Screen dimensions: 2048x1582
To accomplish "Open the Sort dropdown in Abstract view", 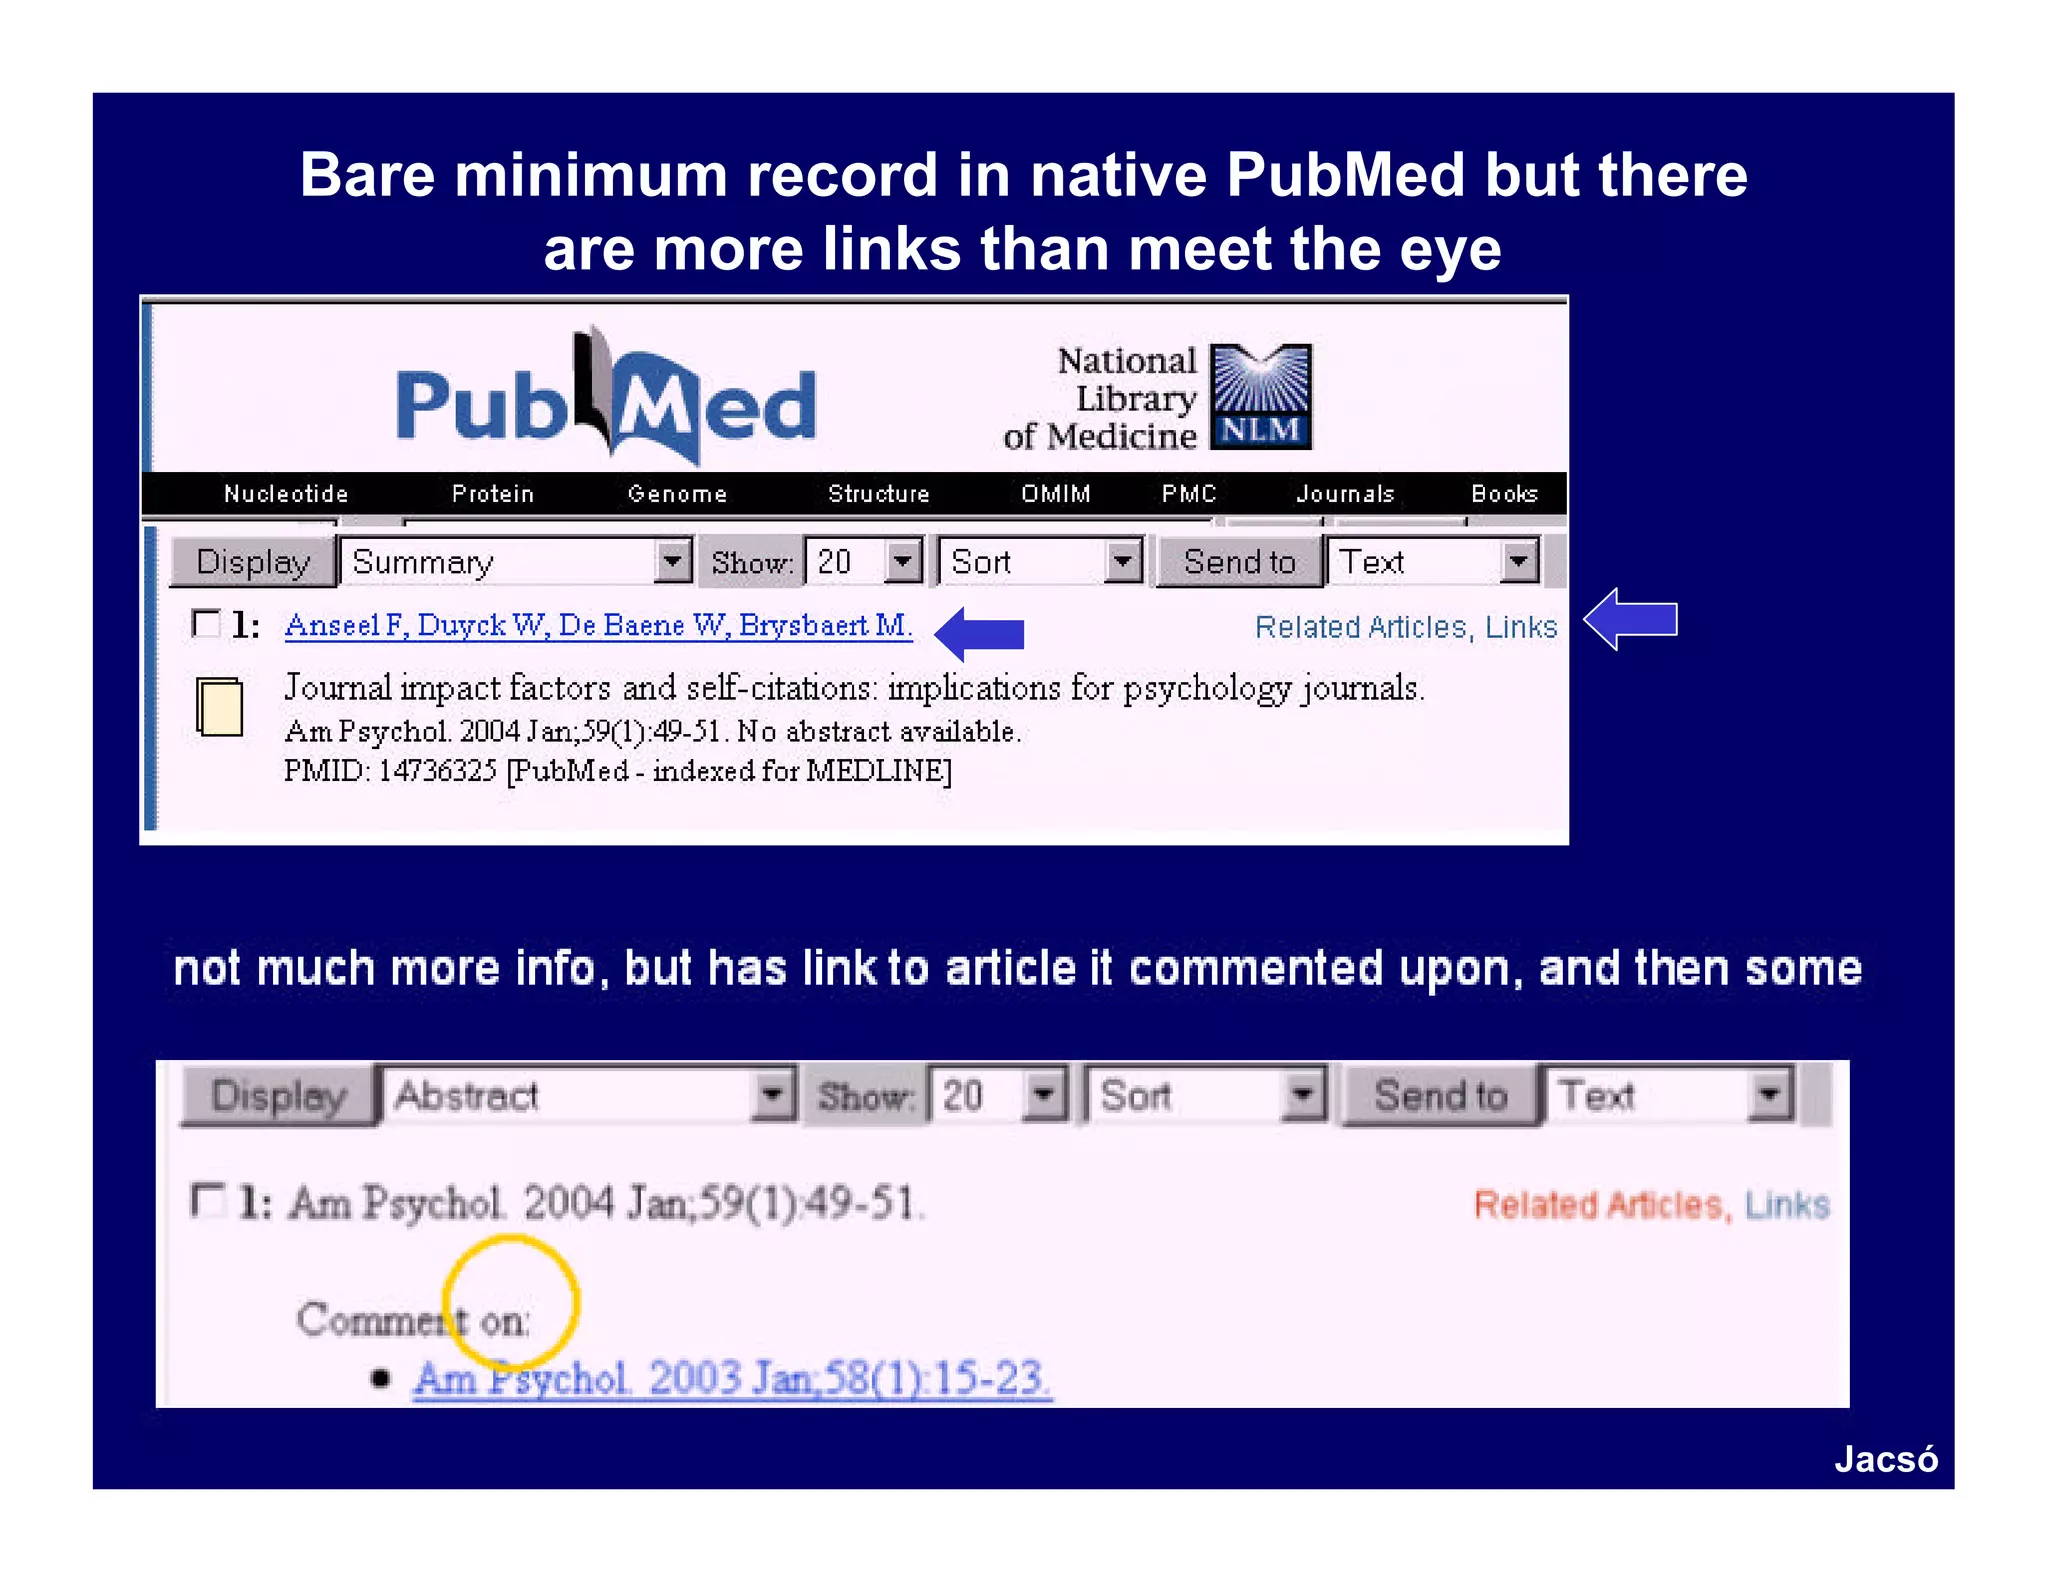I will pos(1205,1095).
